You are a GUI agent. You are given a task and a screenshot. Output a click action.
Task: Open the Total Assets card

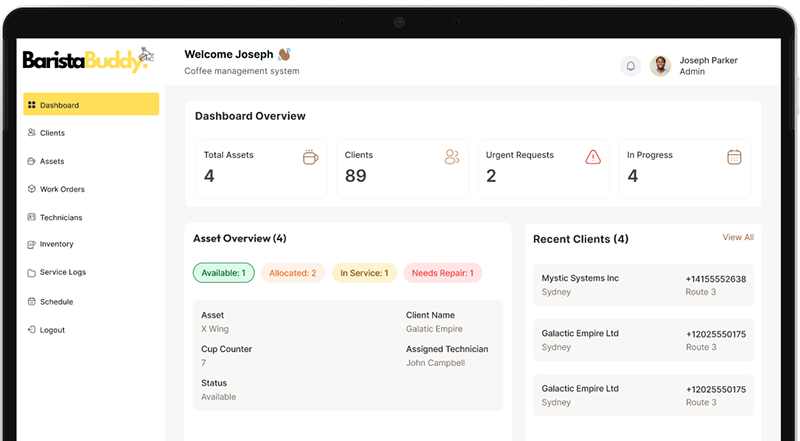261,168
